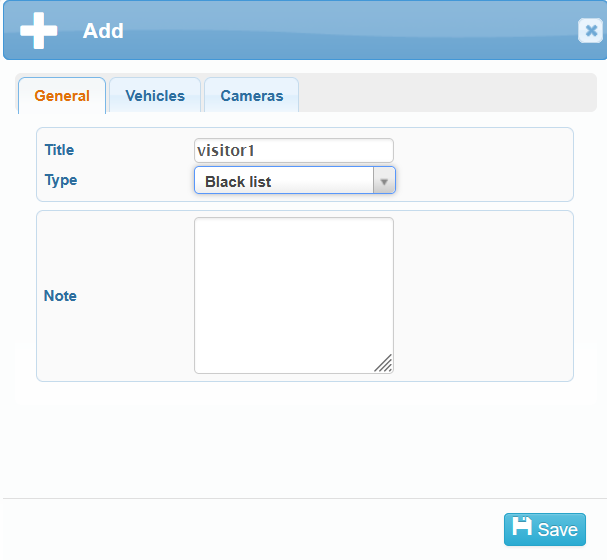607x560 pixels.
Task: Switch to the General tab
Action: click(x=62, y=96)
